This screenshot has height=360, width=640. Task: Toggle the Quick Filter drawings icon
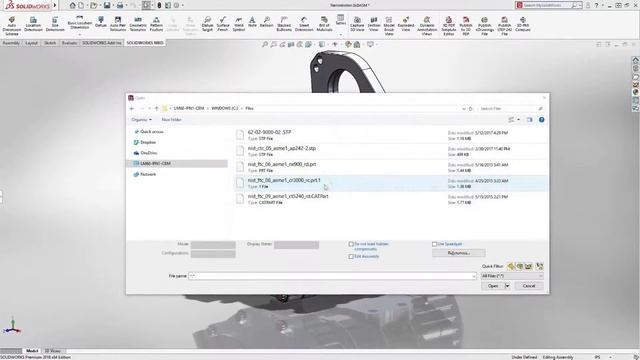[529, 266]
